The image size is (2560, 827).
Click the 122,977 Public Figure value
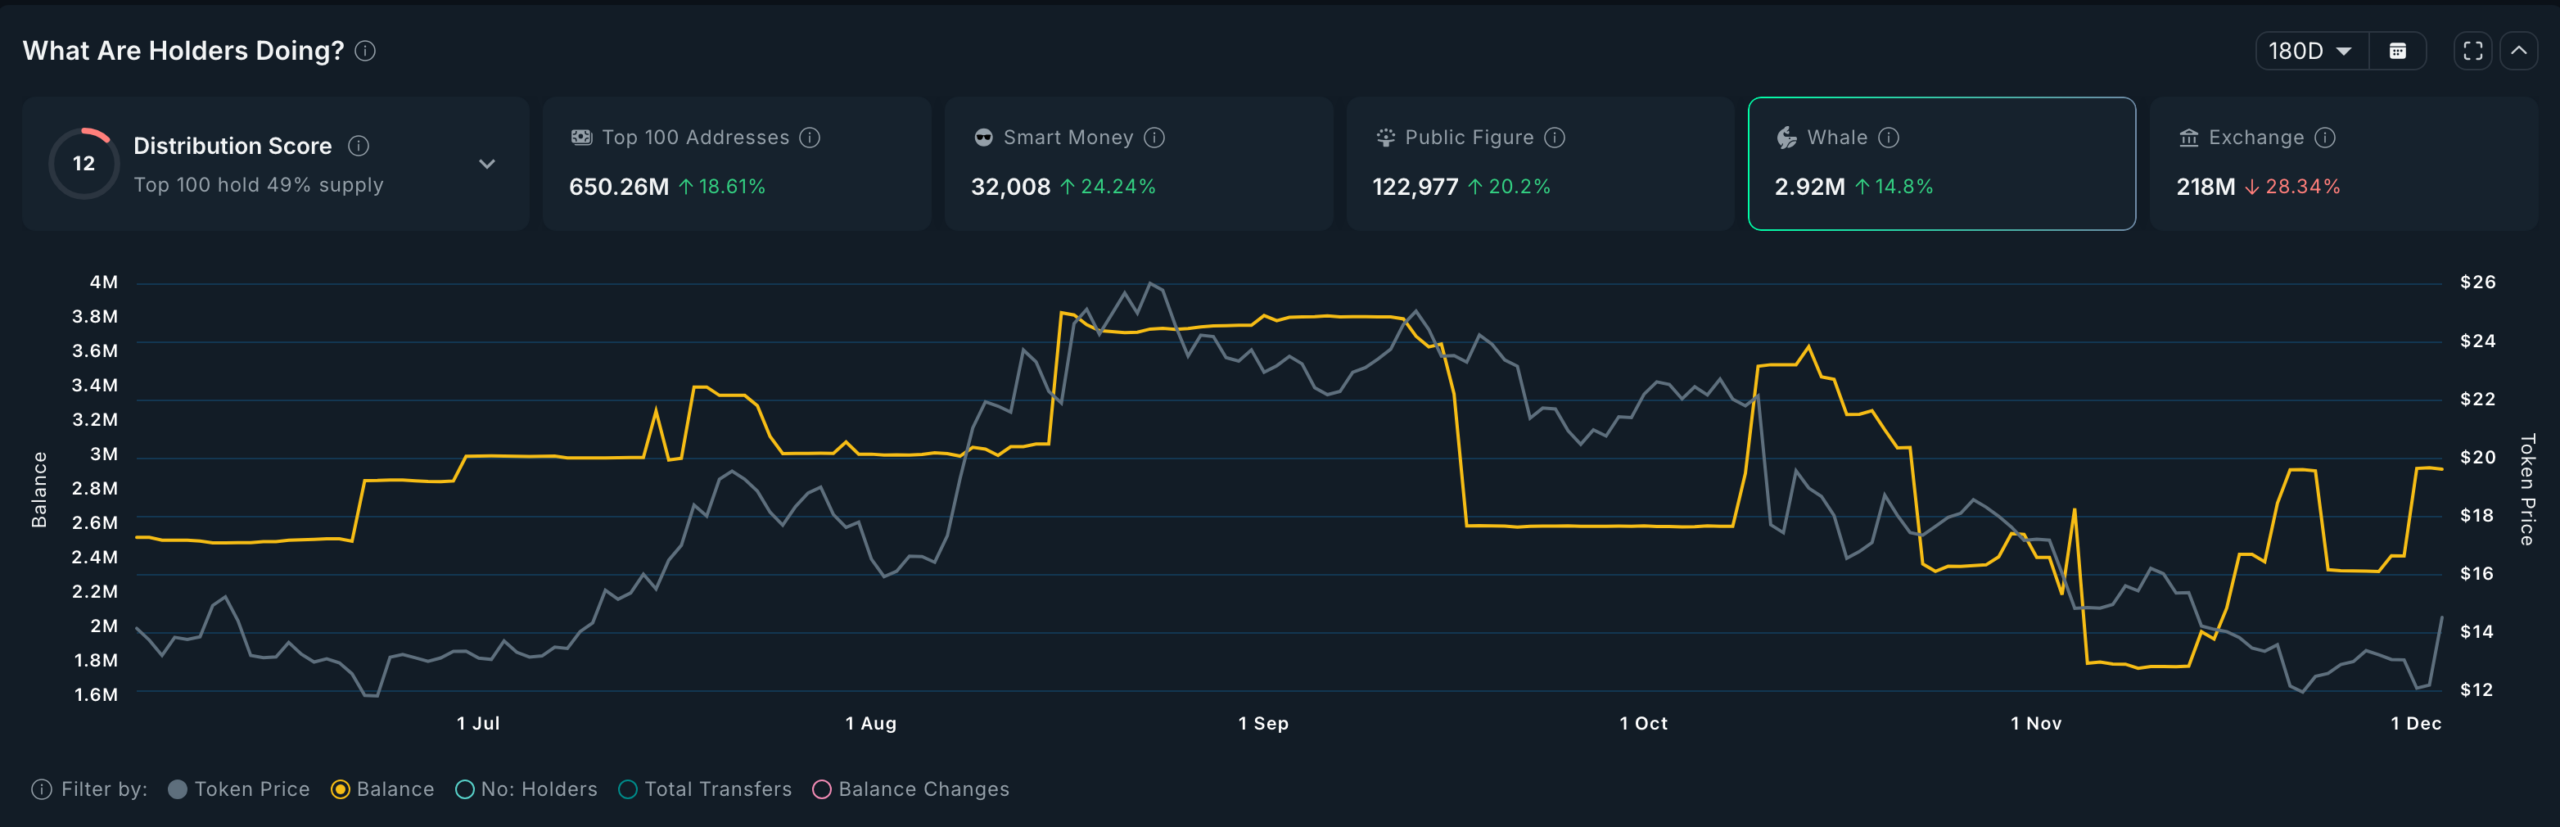pos(1415,187)
